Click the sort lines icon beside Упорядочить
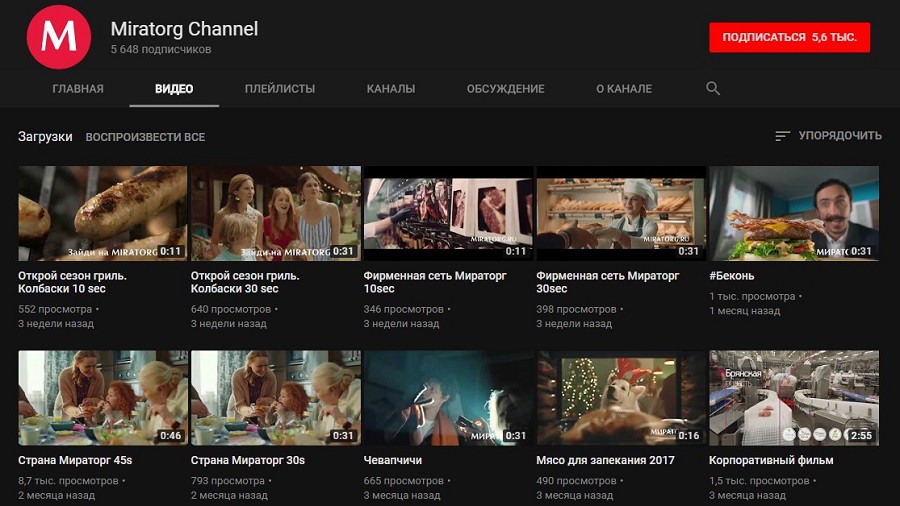The width and height of the screenshot is (900, 506). pyautogui.click(x=782, y=136)
